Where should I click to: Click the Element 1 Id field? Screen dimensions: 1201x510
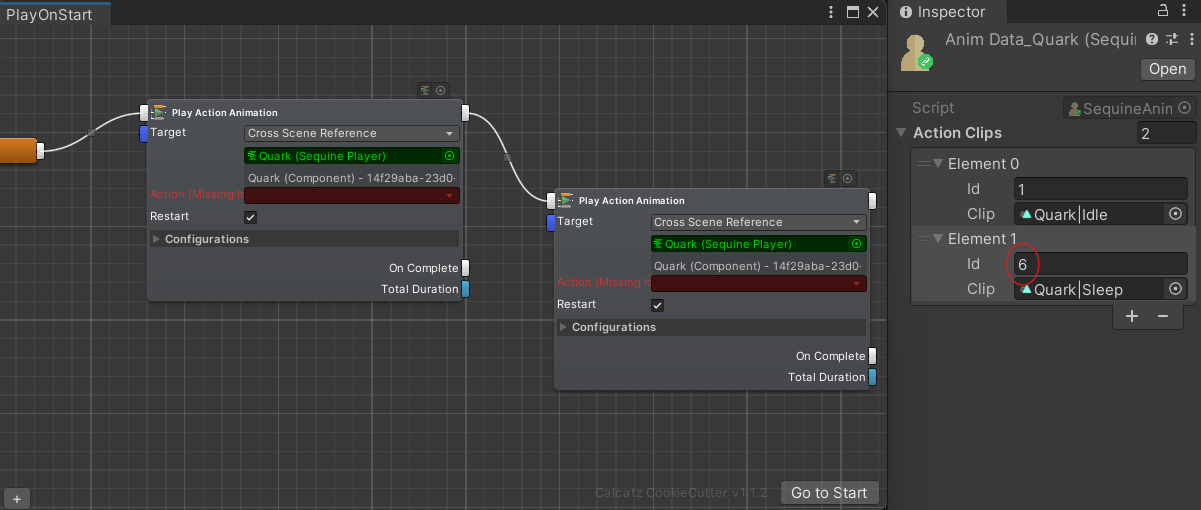click(1100, 264)
